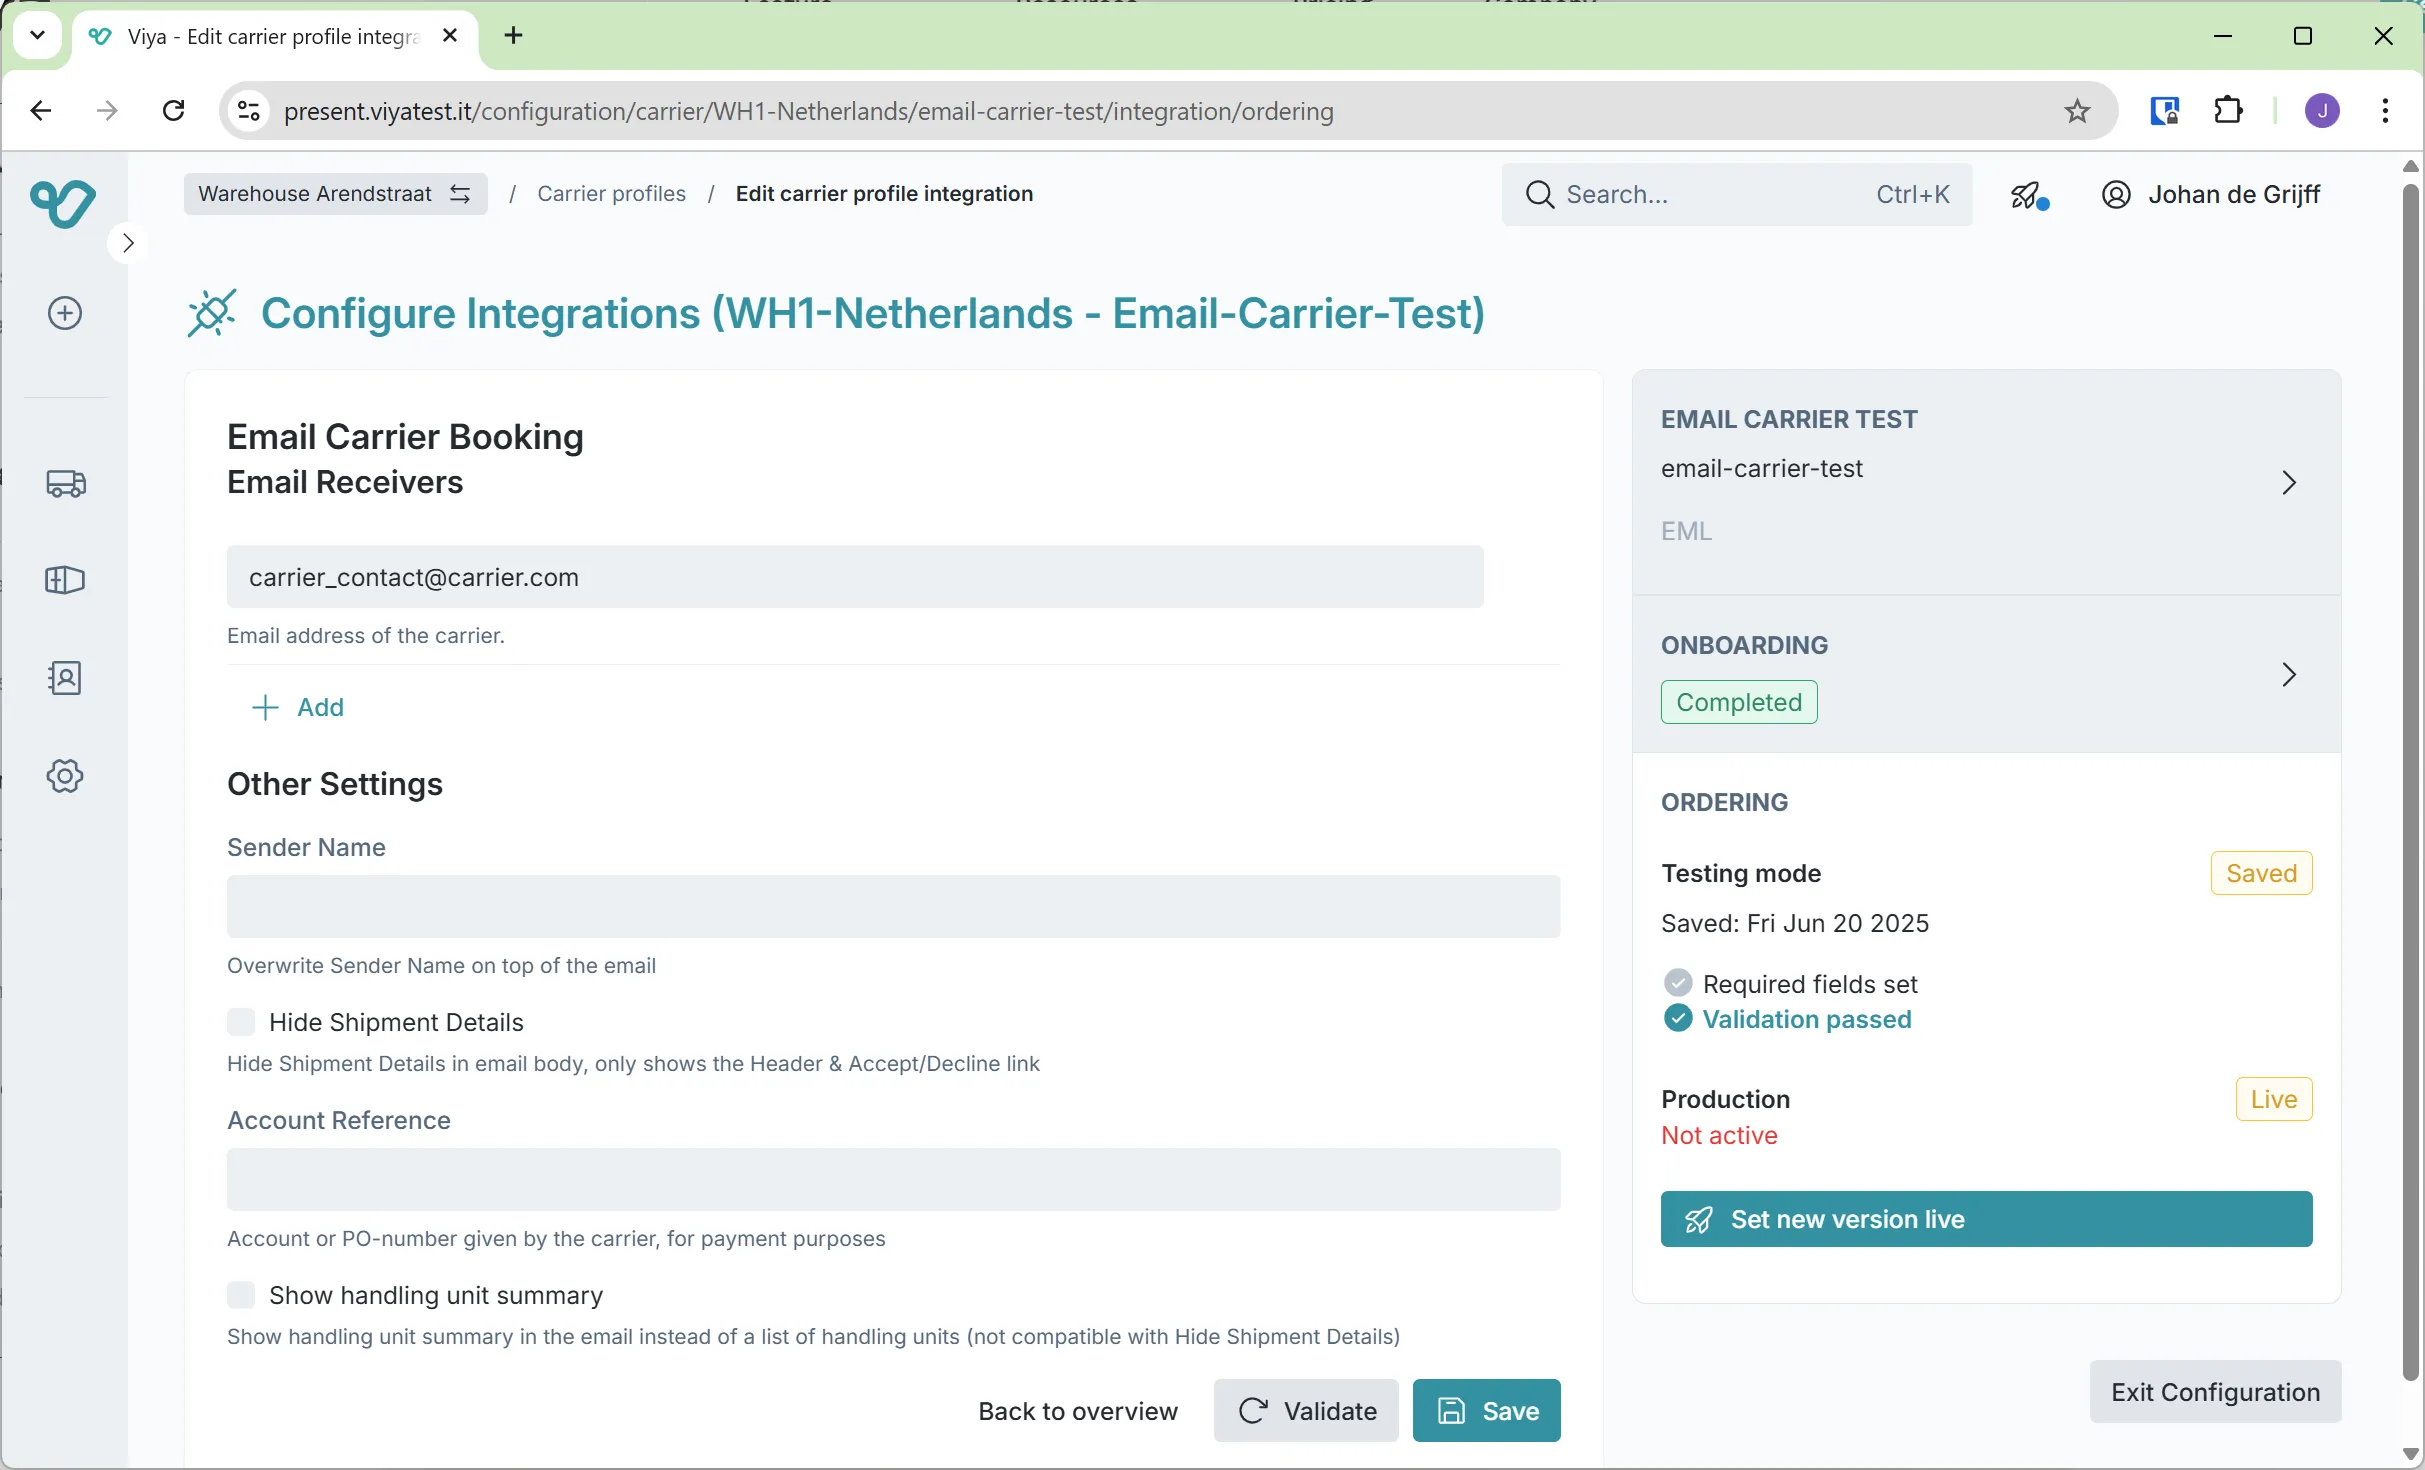Open the add new item plus icon
The image size is (2425, 1470).
64,312
